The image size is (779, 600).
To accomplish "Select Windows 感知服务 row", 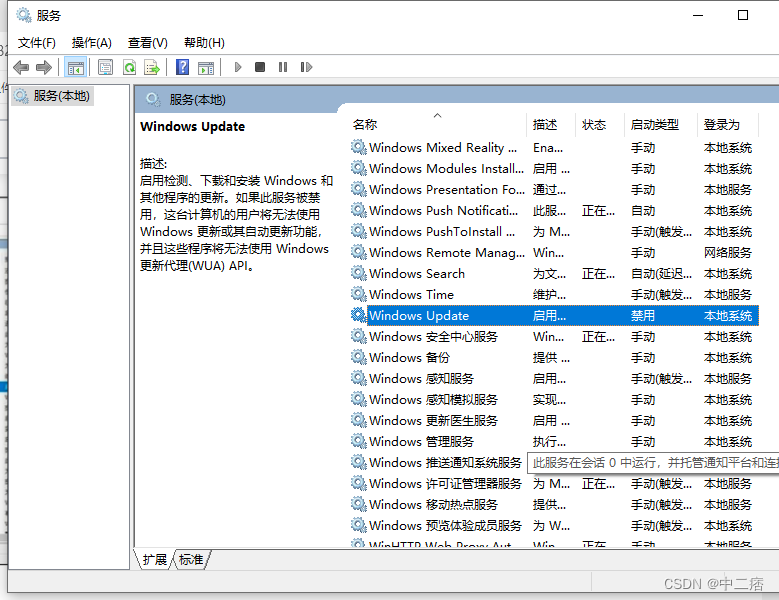I will [x=554, y=378].
